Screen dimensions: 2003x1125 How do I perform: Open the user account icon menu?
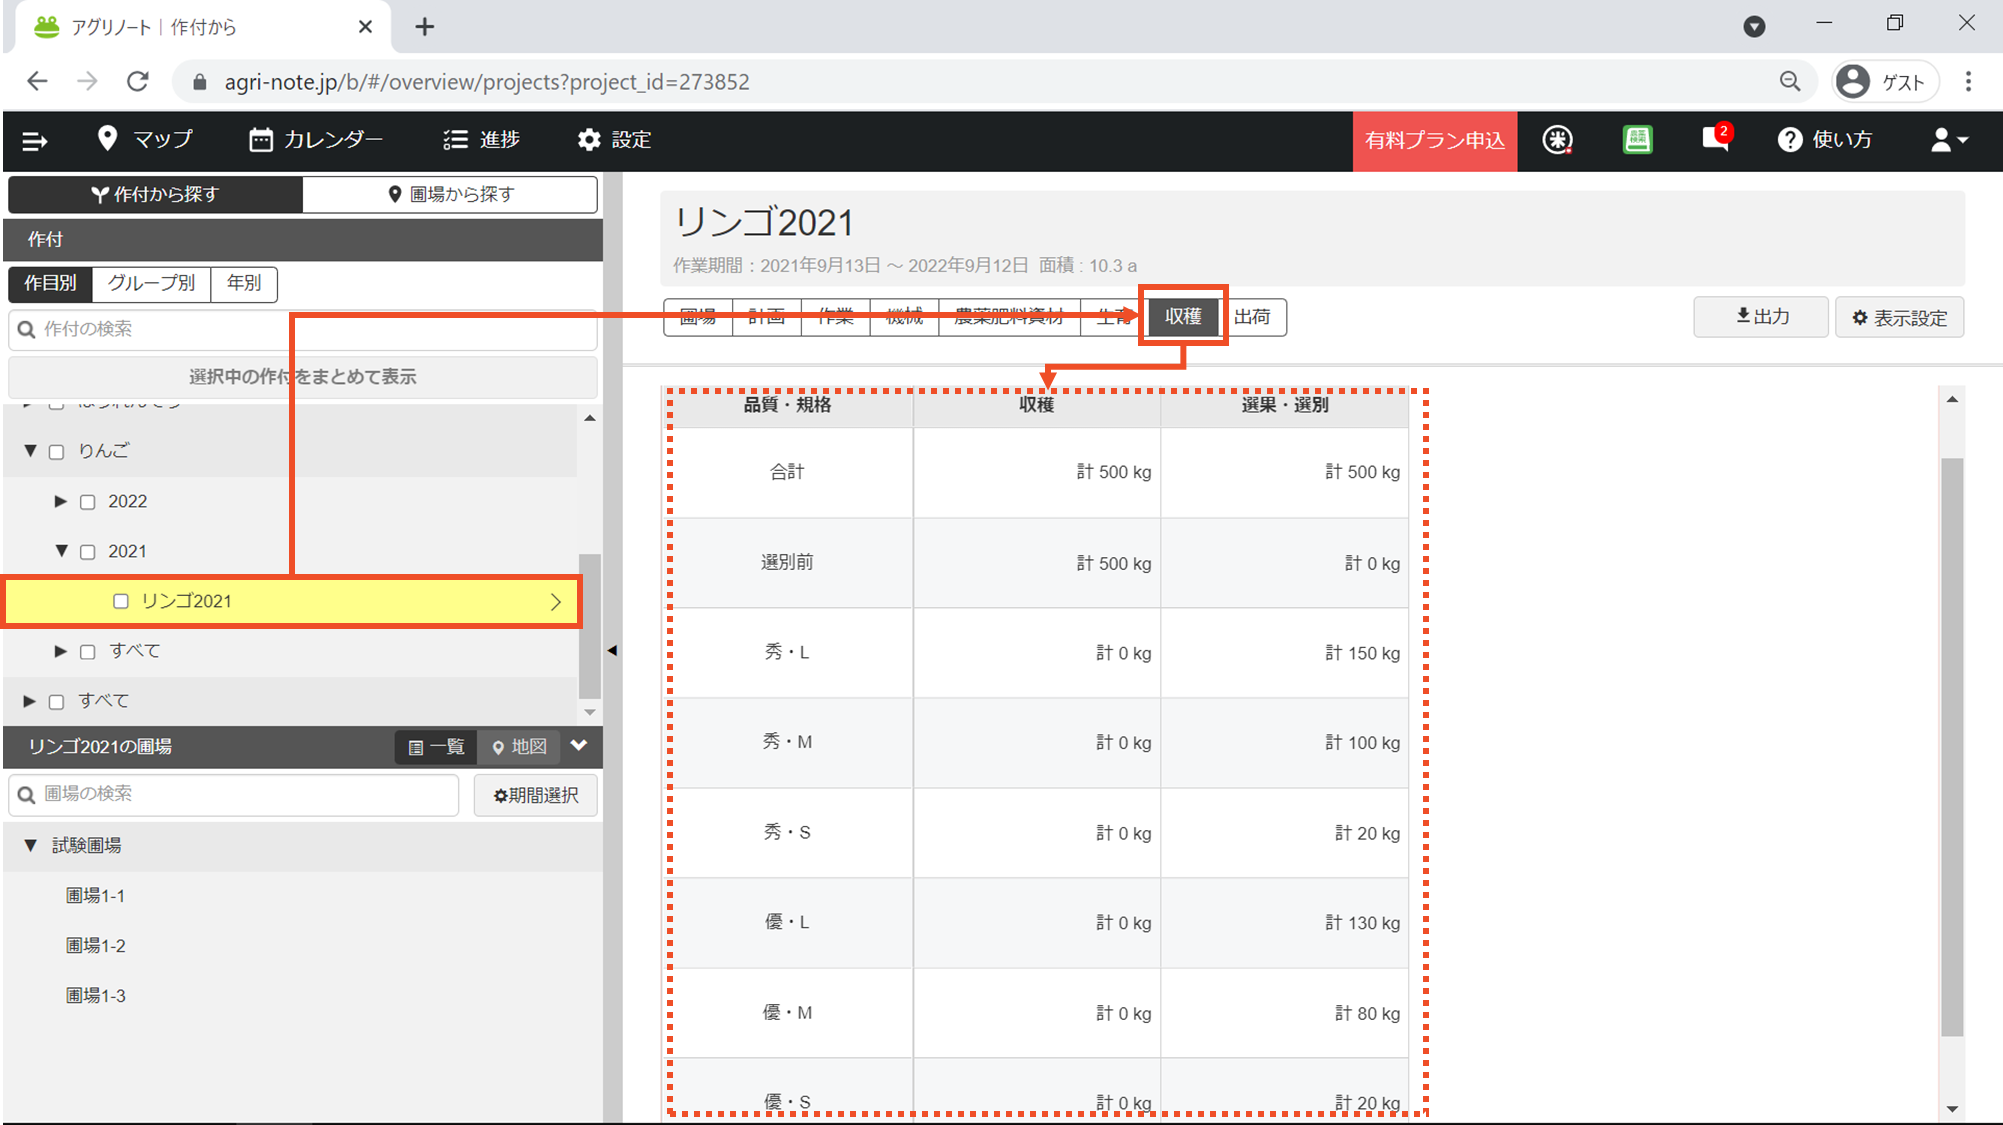pyautogui.click(x=1948, y=140)
